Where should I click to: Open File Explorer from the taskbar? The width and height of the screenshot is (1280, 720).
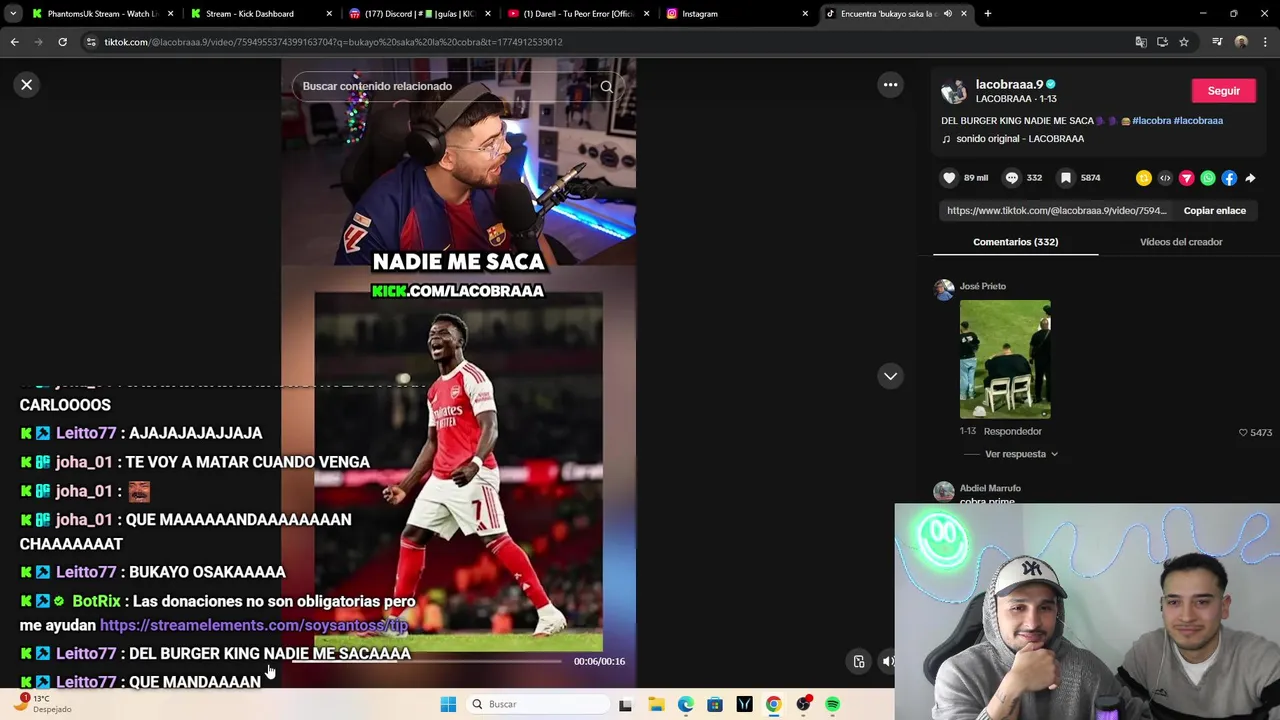tap(656, 704)
